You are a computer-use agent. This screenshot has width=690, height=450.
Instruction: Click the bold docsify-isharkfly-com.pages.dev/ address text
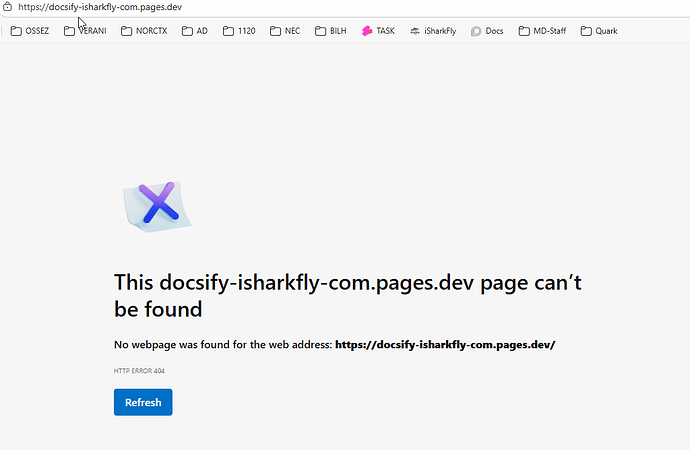pos(445,344)
